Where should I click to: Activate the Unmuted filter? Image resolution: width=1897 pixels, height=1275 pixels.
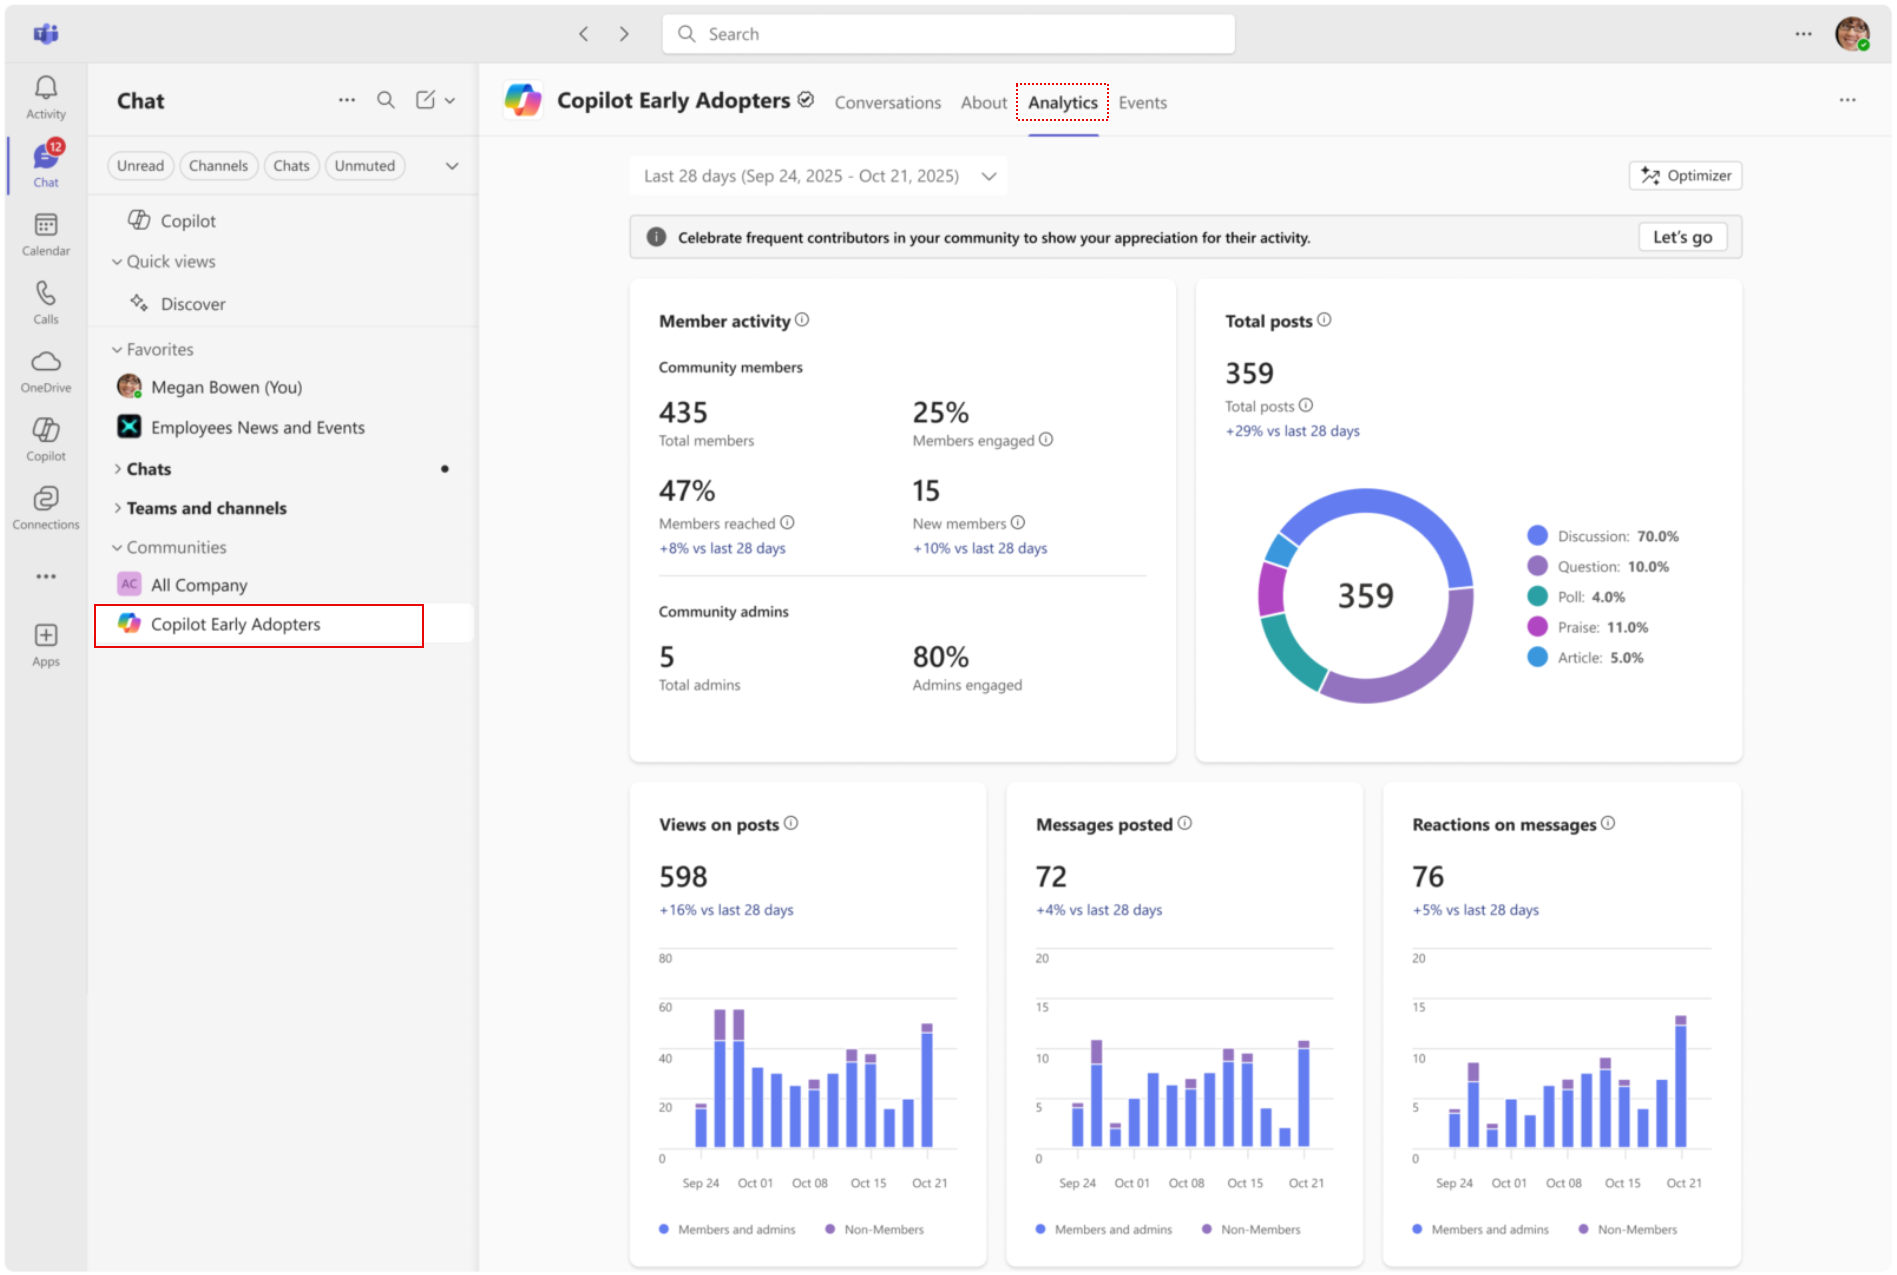(x=364, y=165)
